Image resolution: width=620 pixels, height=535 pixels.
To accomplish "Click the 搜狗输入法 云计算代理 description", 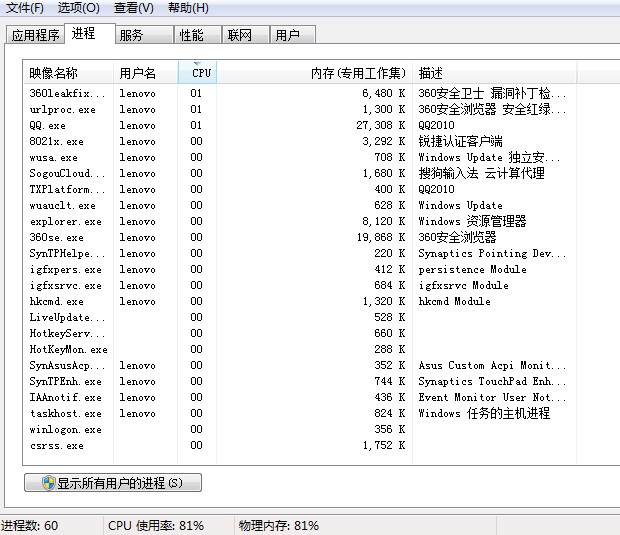I will tap(481, 173).
